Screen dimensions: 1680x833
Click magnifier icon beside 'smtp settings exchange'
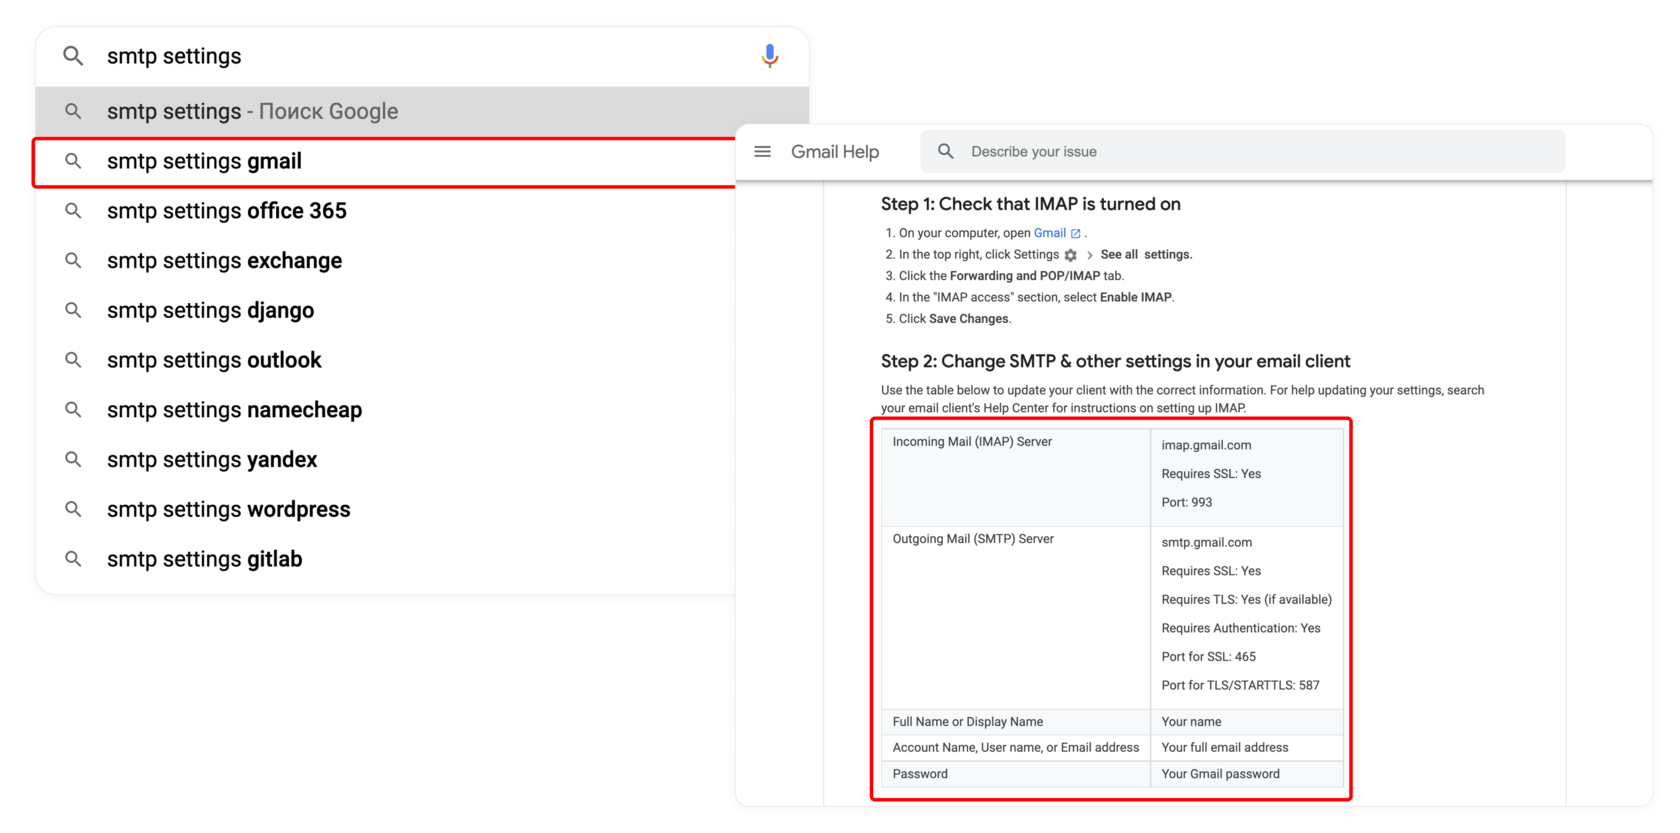tap(73, 260)
